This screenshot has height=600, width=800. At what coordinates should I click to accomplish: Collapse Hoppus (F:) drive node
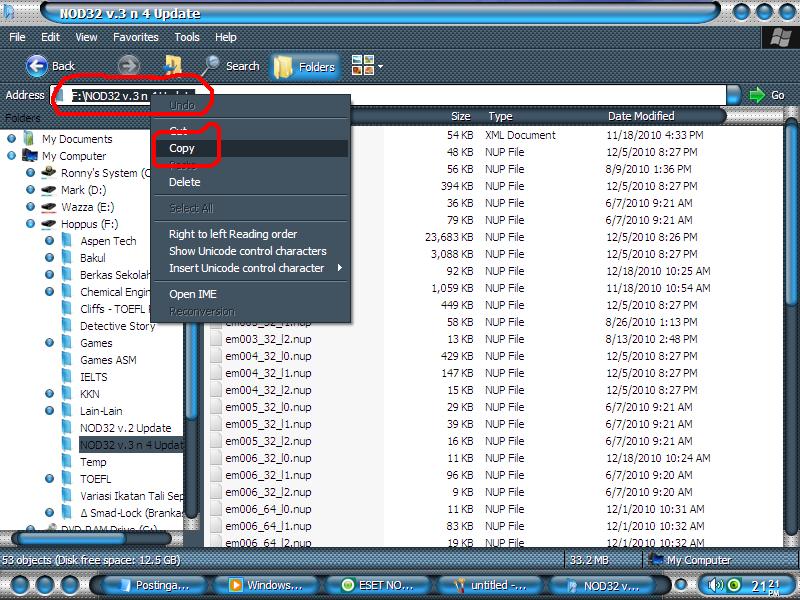[x=30, y=223]
